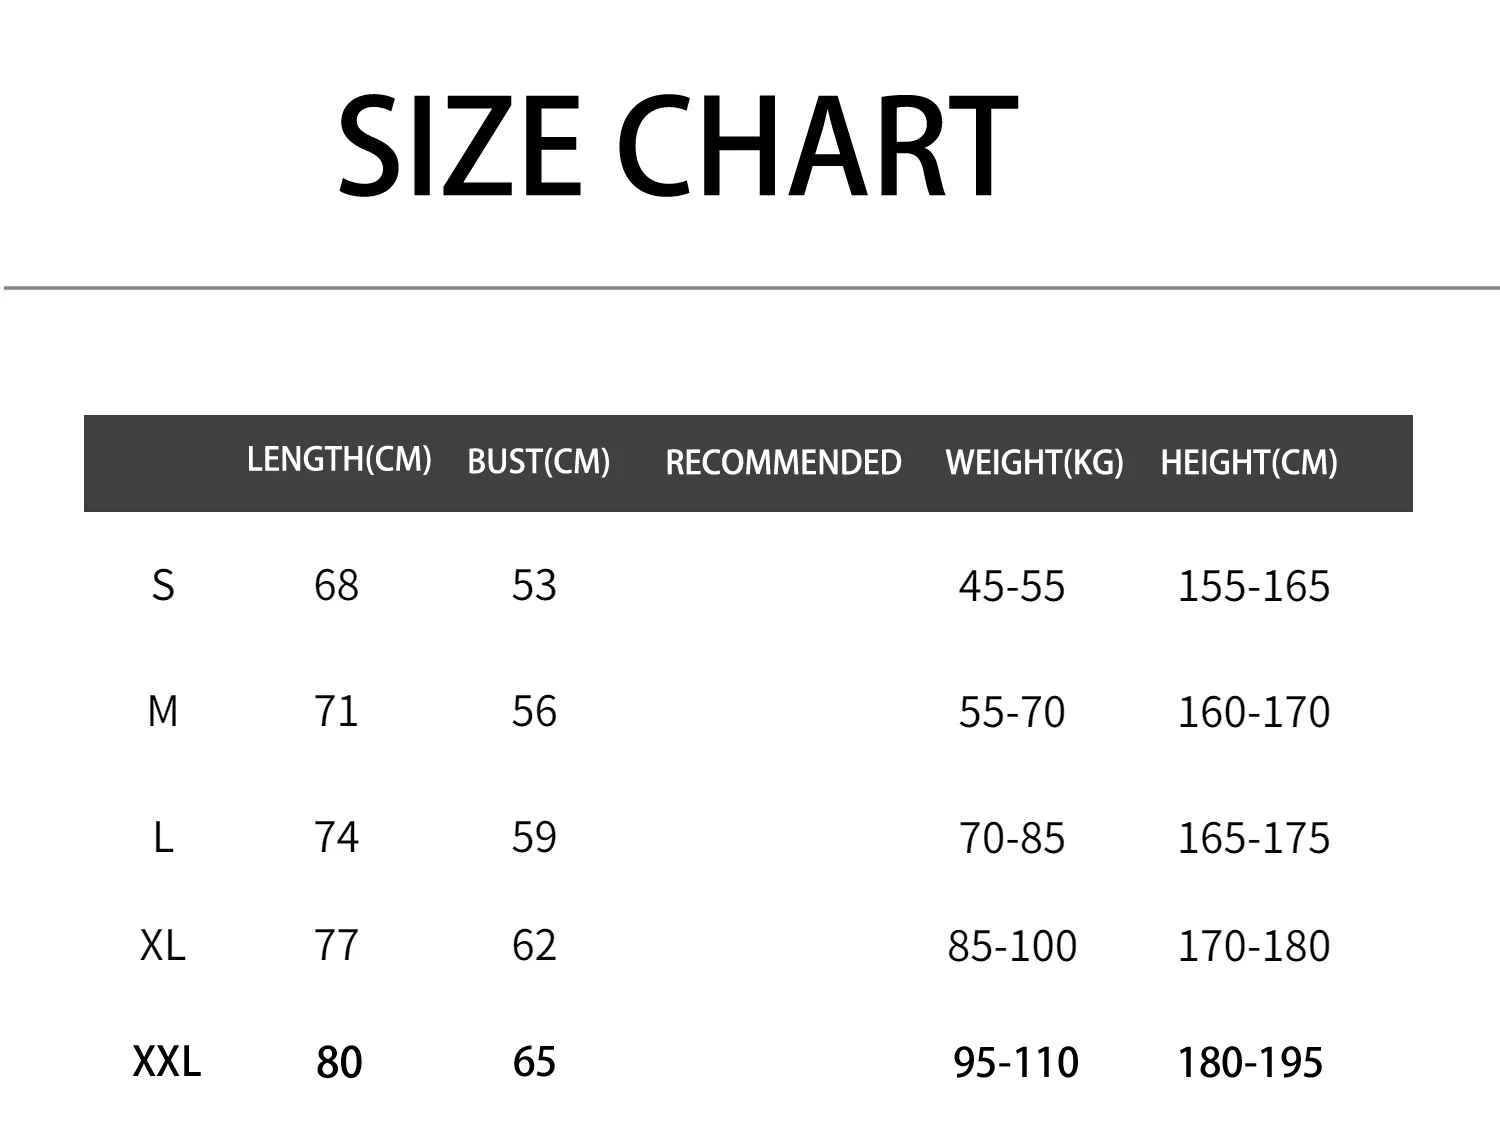
Task: Click weight range 70-85
Action: (1012, 838)
